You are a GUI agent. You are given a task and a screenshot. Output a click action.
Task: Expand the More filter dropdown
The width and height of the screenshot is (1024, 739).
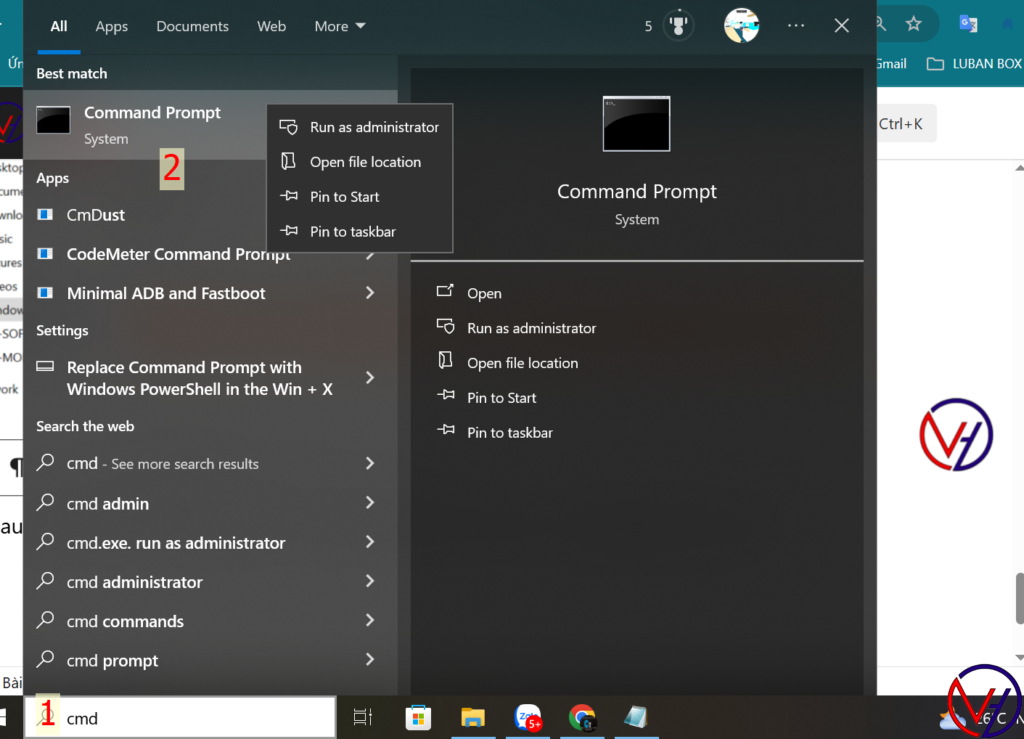340,26
